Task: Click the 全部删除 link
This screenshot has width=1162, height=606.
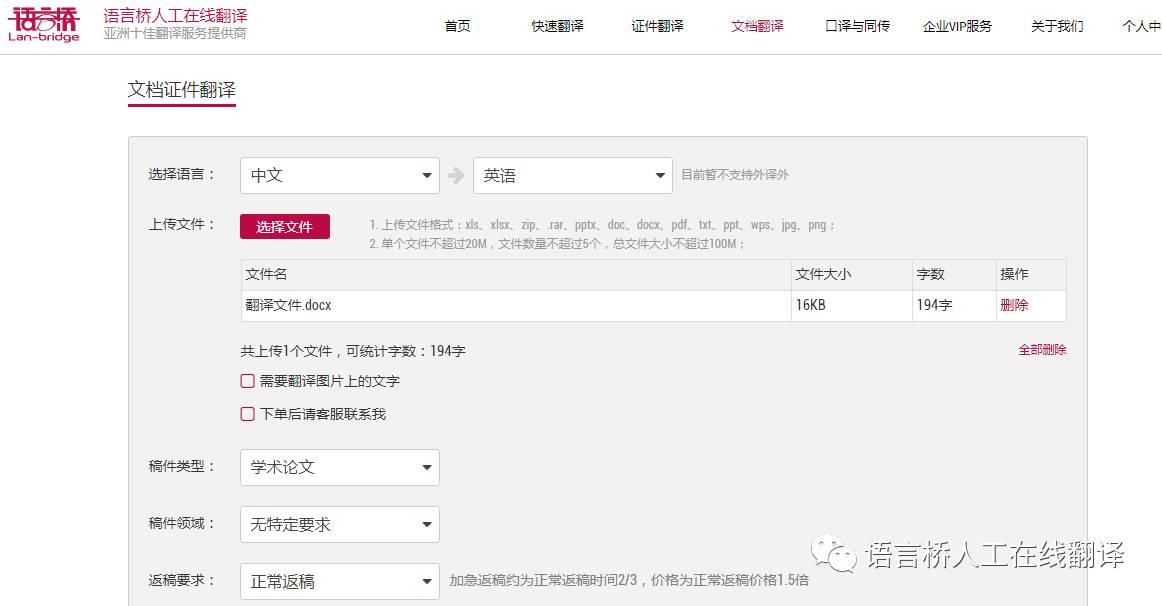Action: click(x=1044, y=350)
